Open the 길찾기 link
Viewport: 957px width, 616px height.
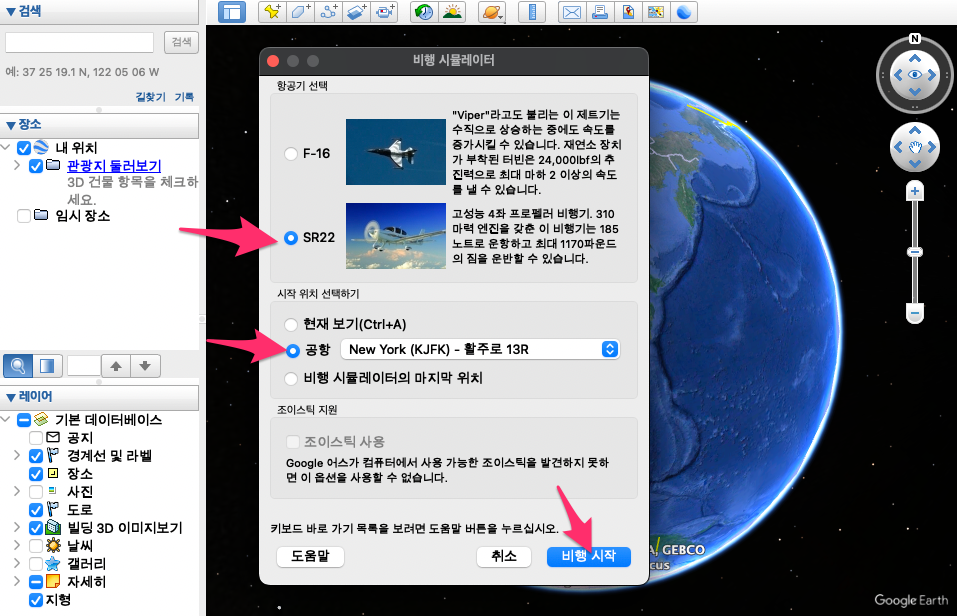(150, 96)
